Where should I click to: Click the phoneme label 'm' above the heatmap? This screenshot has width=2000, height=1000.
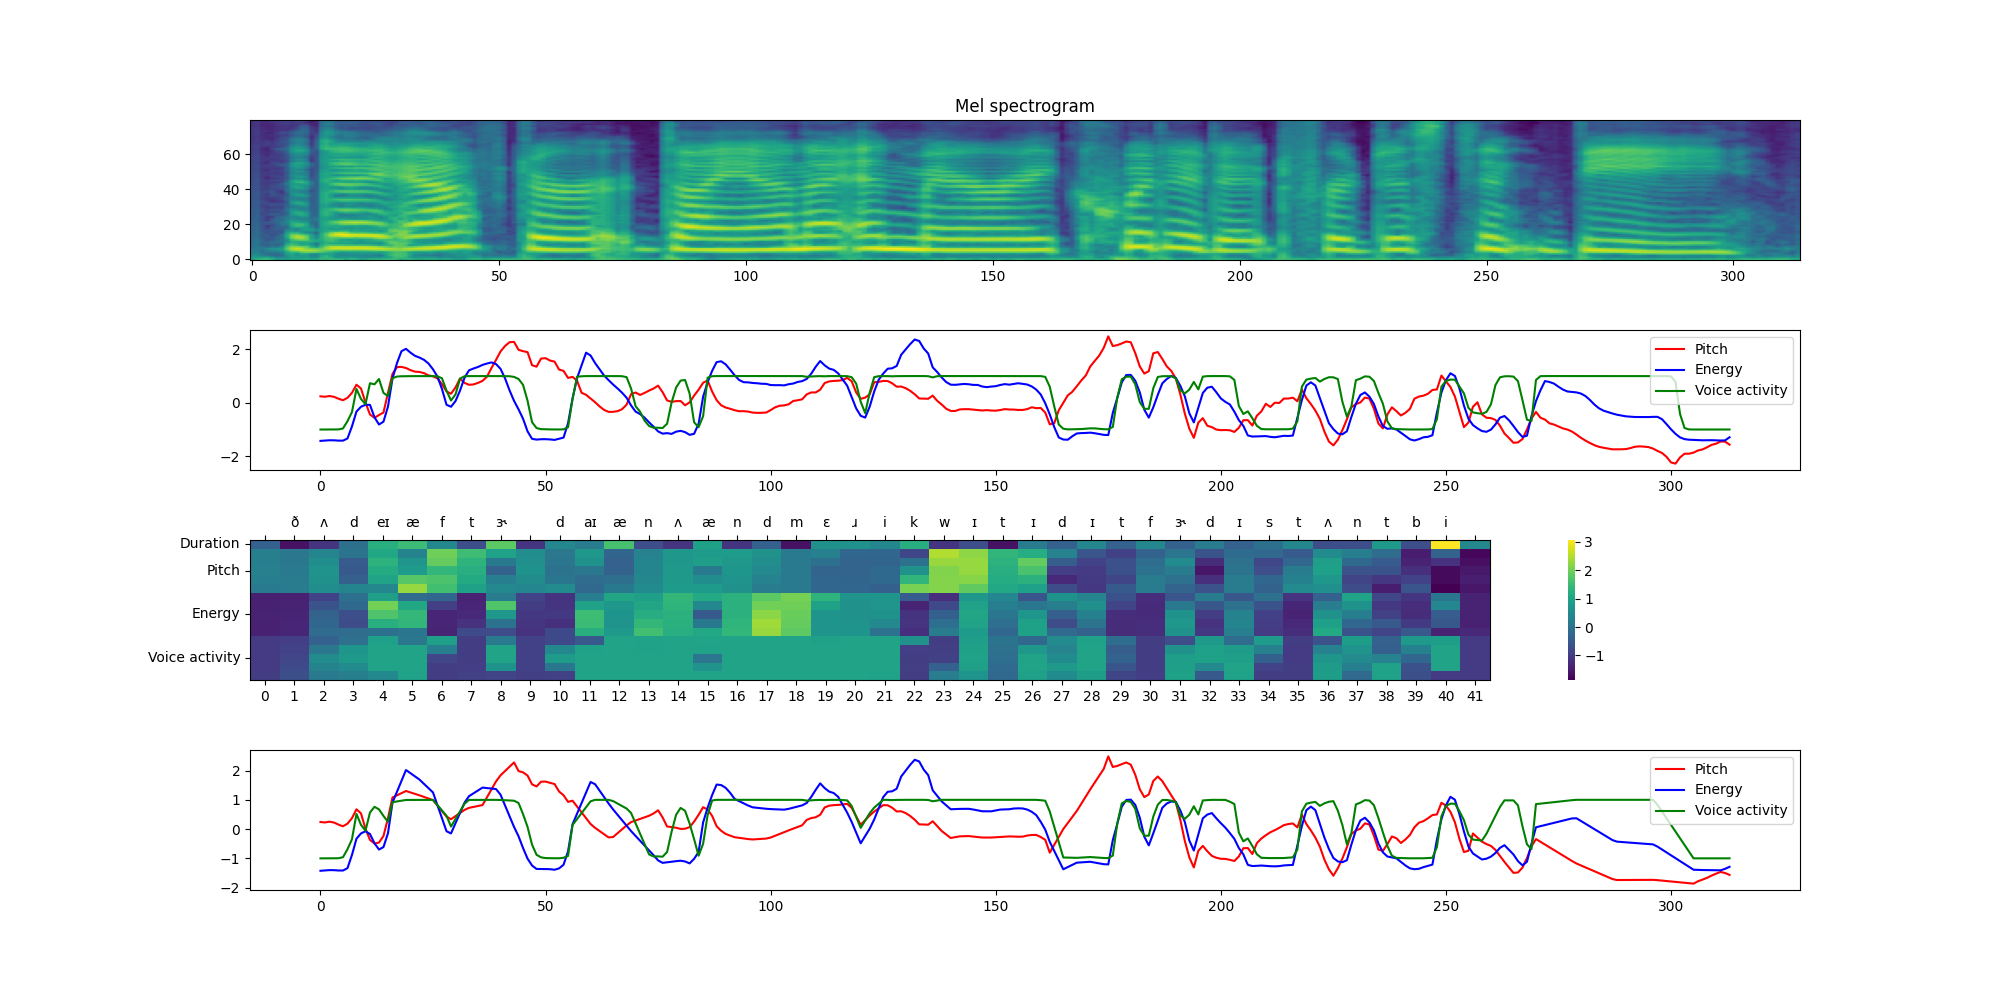point(796,522)
